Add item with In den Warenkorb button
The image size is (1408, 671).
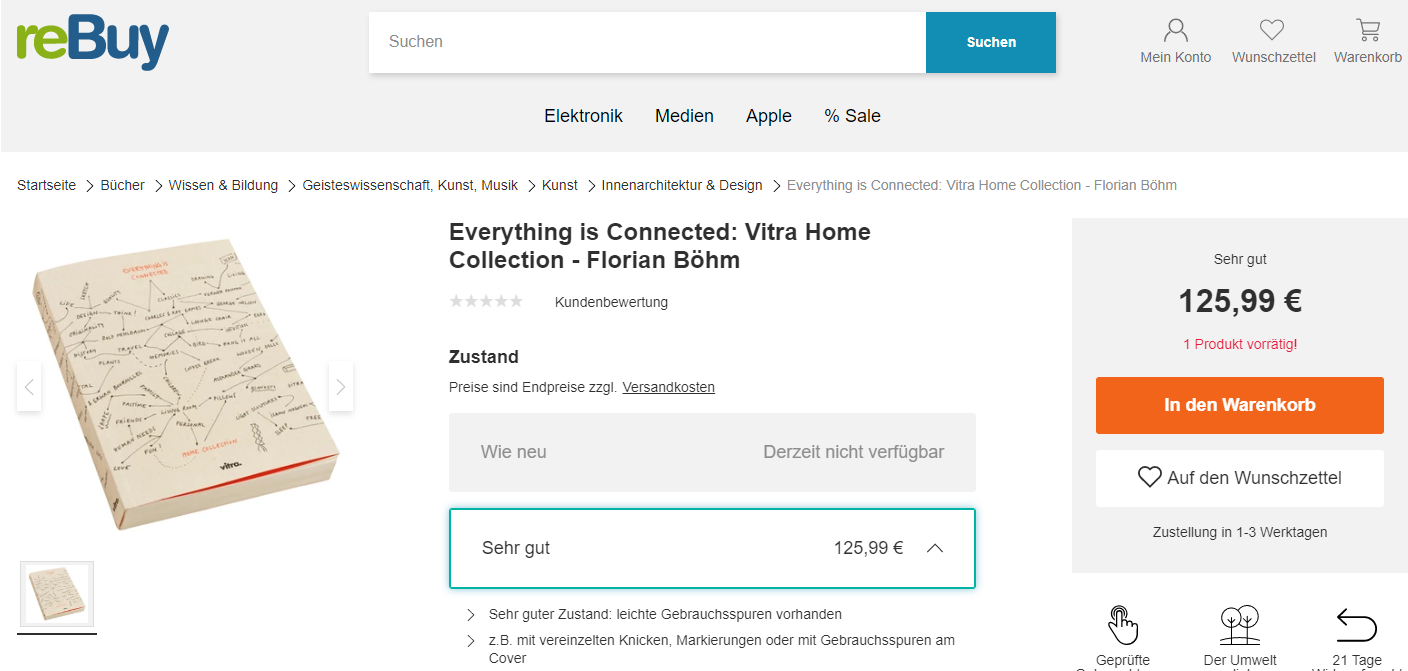point(1240,405)
